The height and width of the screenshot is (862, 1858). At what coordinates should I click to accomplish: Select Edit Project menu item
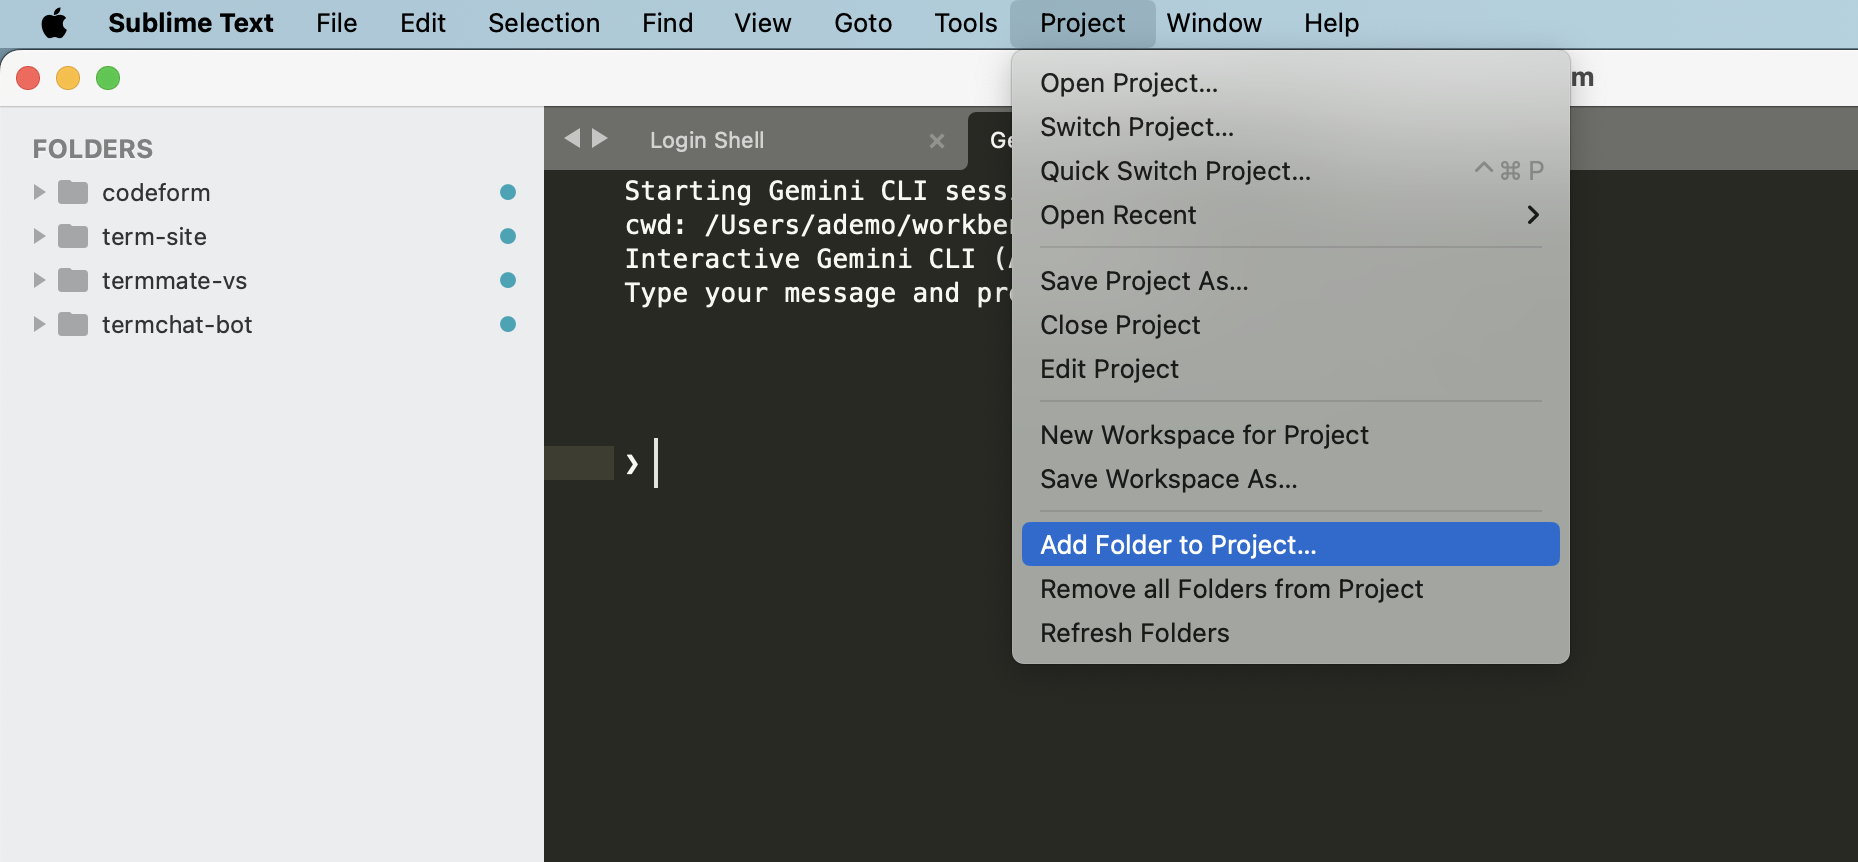click(1290, 369)
